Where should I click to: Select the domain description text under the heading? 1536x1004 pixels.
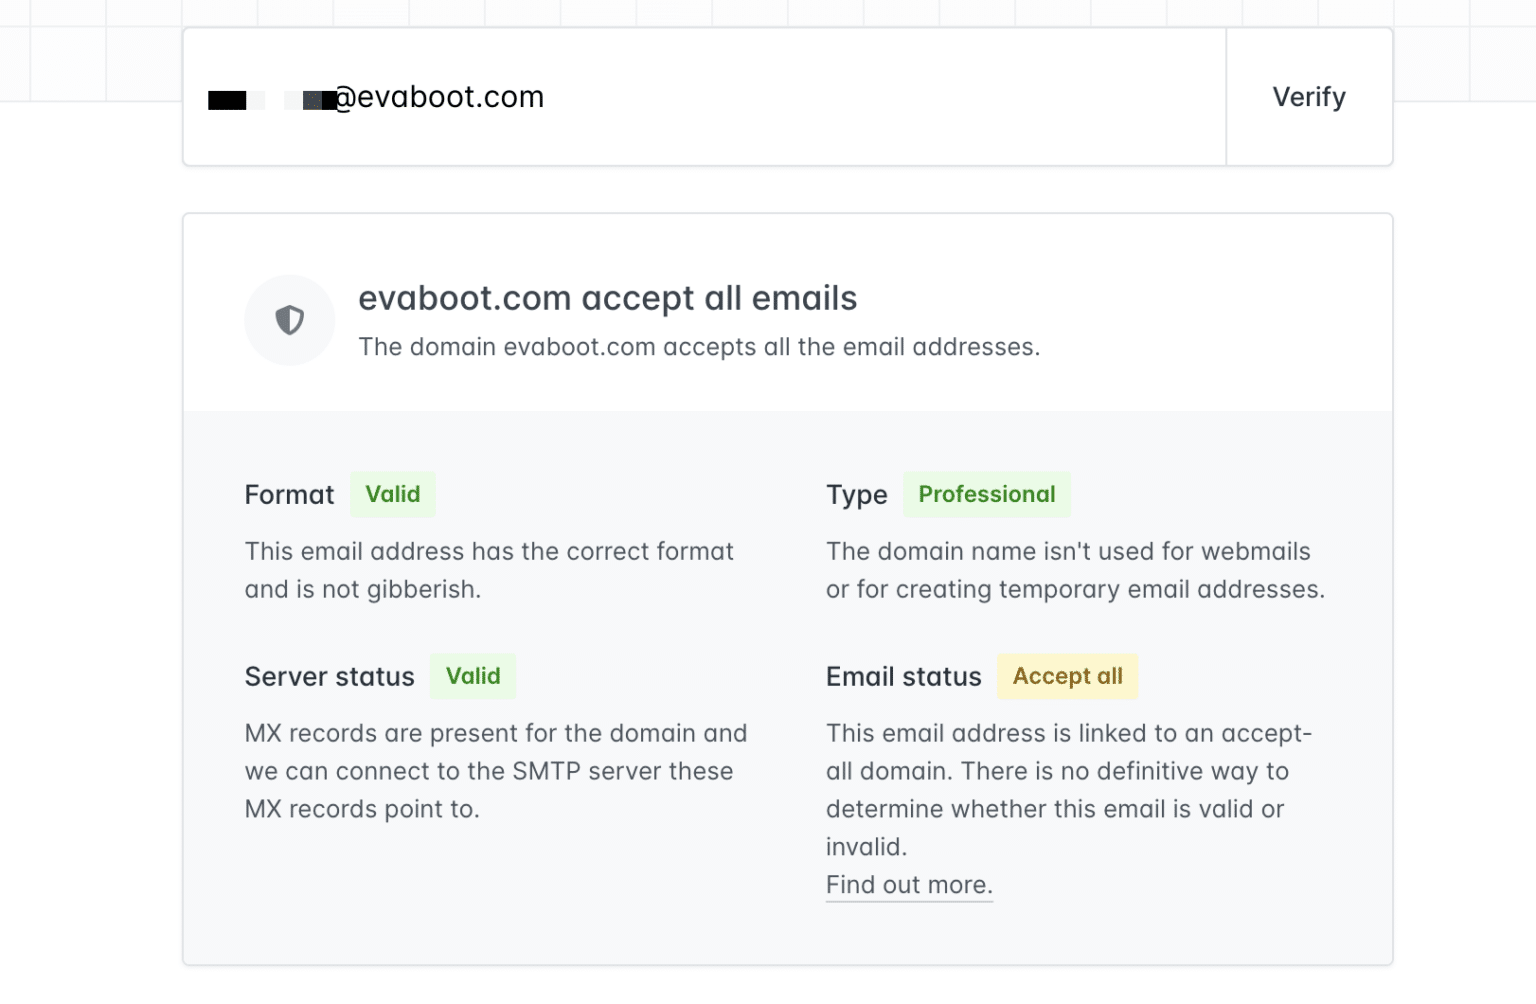(700, 347)
